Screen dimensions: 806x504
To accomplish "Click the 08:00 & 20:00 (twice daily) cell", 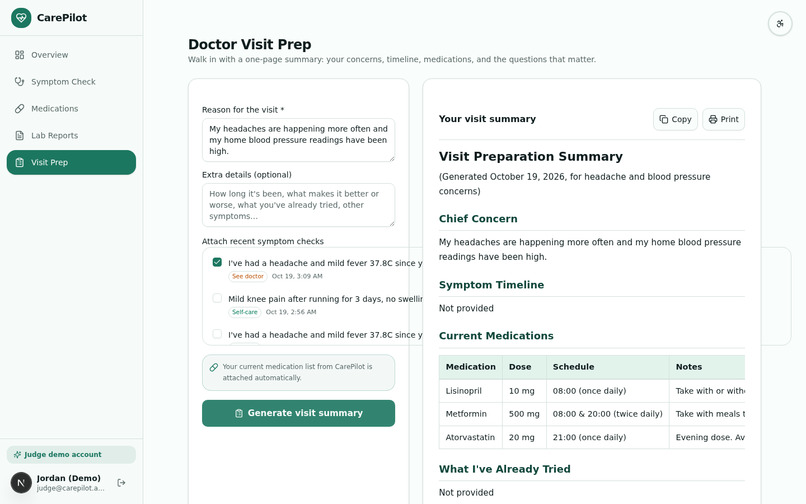I will pyautogui.click(x=608, y=414).
